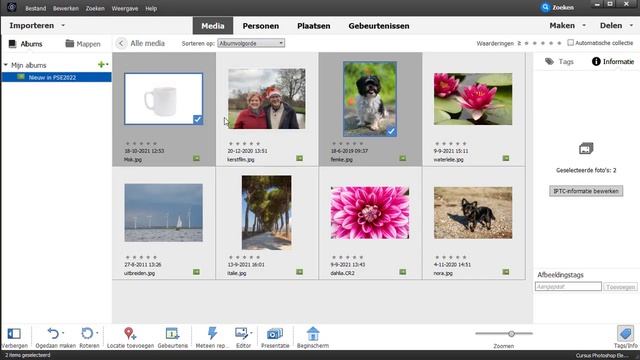Switch to the Mappen view
The image size is (640, 360).
point(83,44)
